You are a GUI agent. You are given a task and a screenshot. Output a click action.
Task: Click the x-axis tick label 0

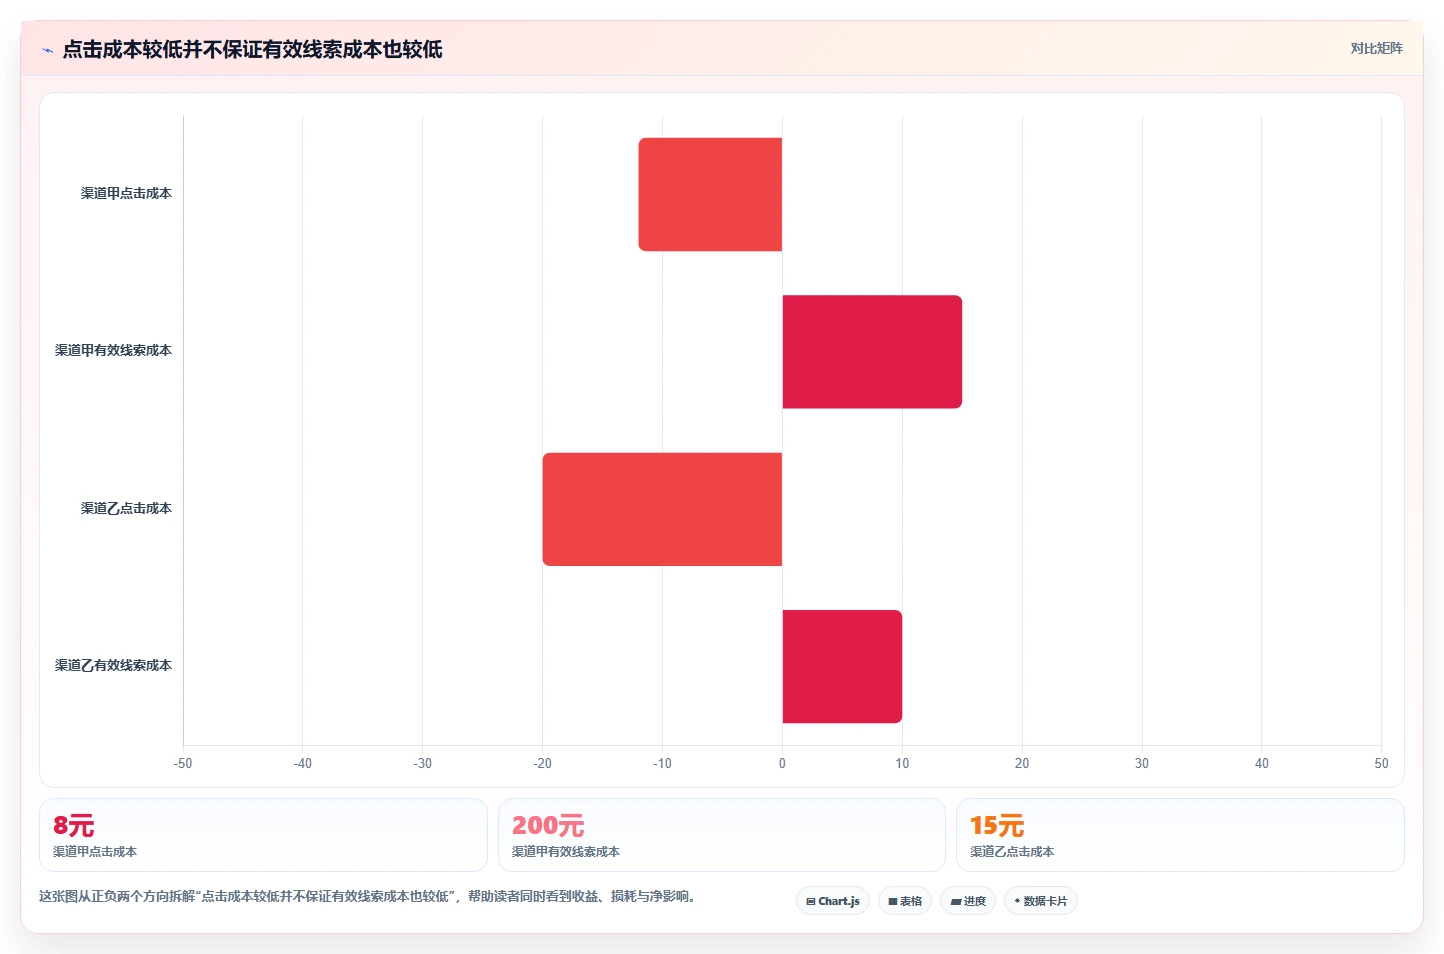click(782, 763)
